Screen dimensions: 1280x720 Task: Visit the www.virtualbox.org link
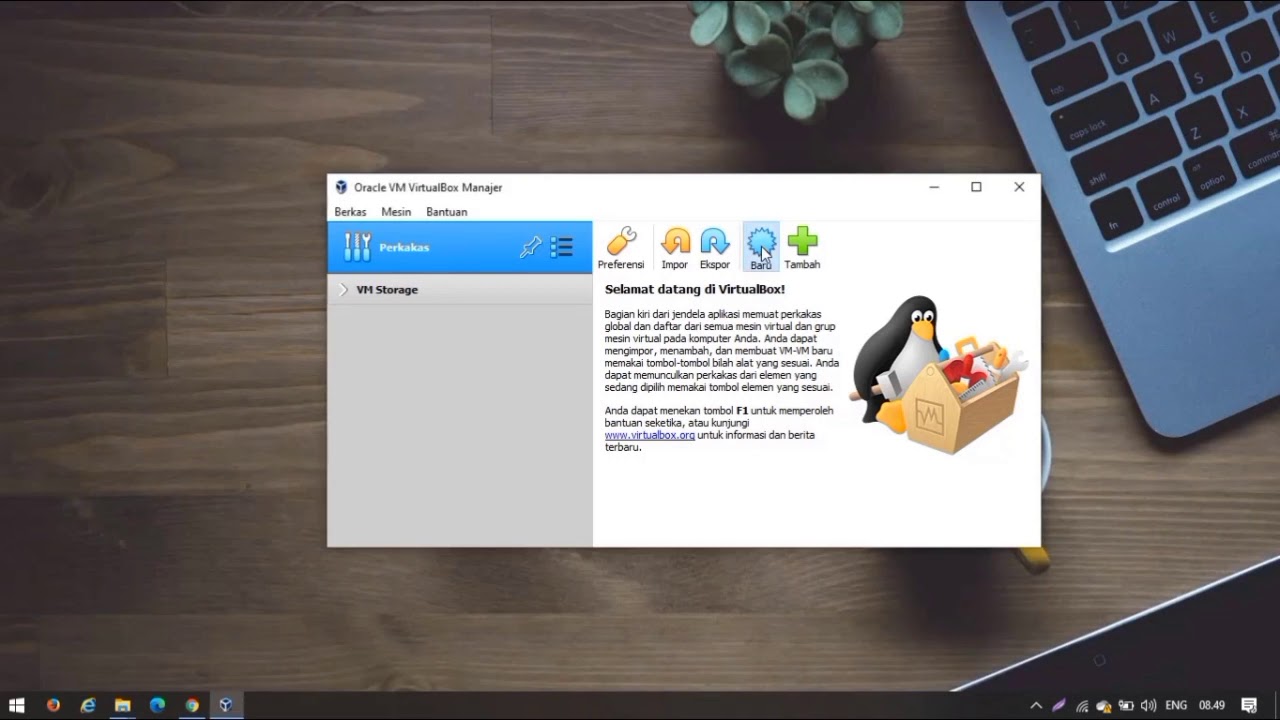point(650,435)
